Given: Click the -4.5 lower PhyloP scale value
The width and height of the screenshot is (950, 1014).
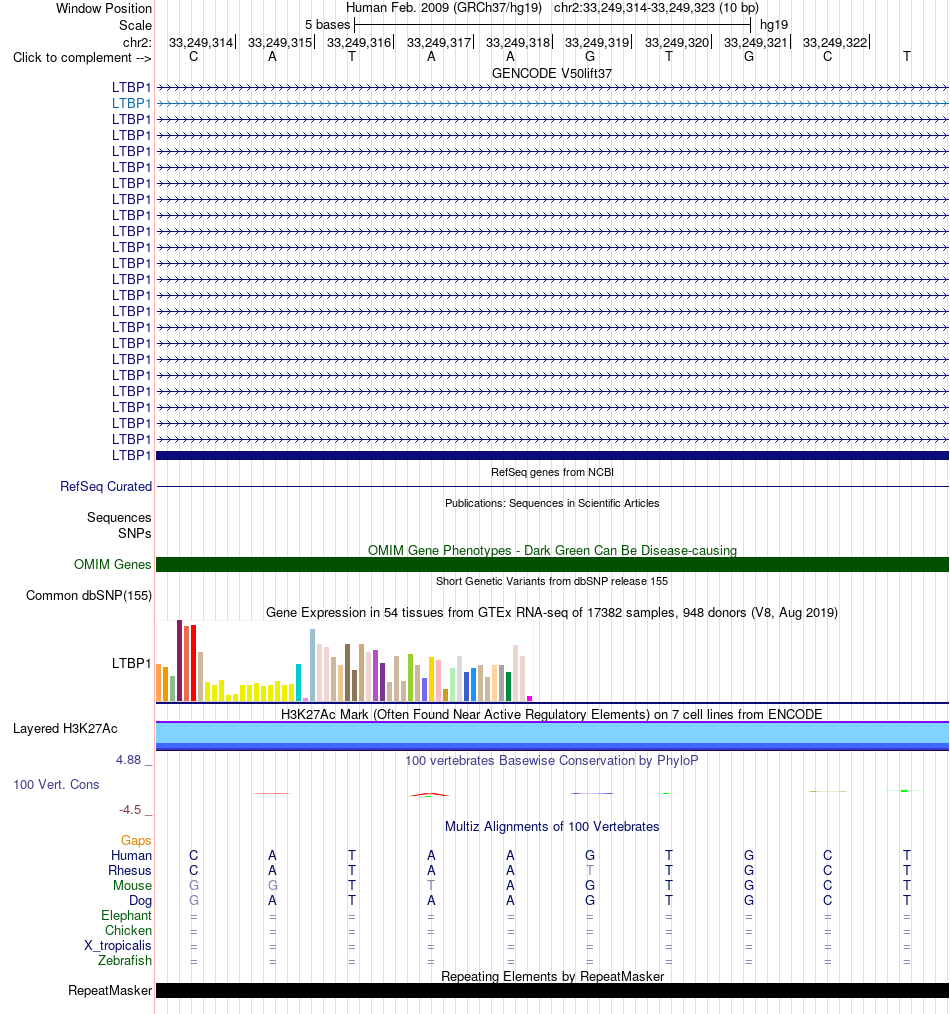Looking at the screenshot, I should coord(130,810).
